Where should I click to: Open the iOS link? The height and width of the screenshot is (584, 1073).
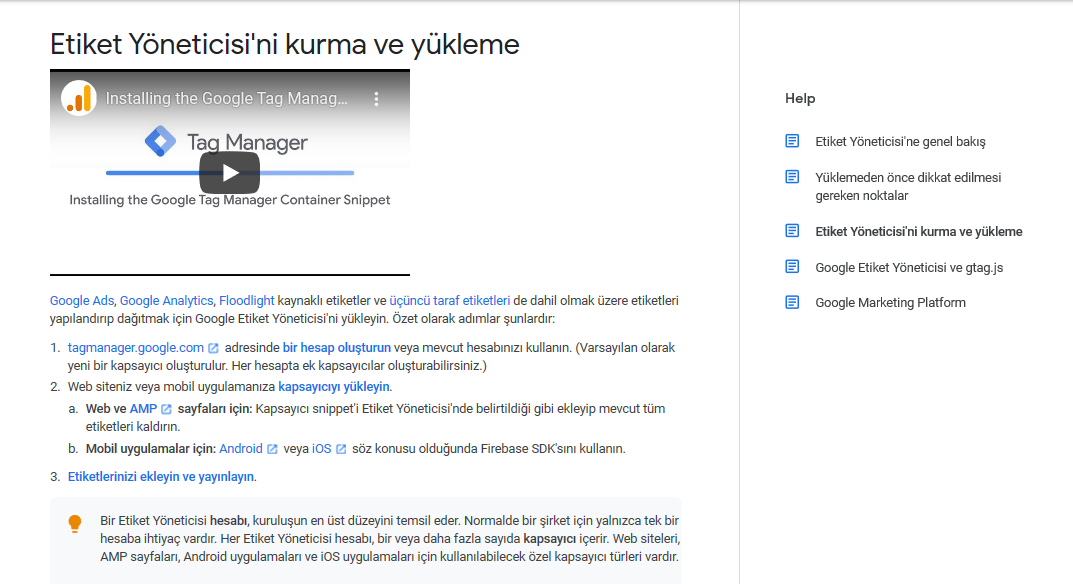pos(322,448)
